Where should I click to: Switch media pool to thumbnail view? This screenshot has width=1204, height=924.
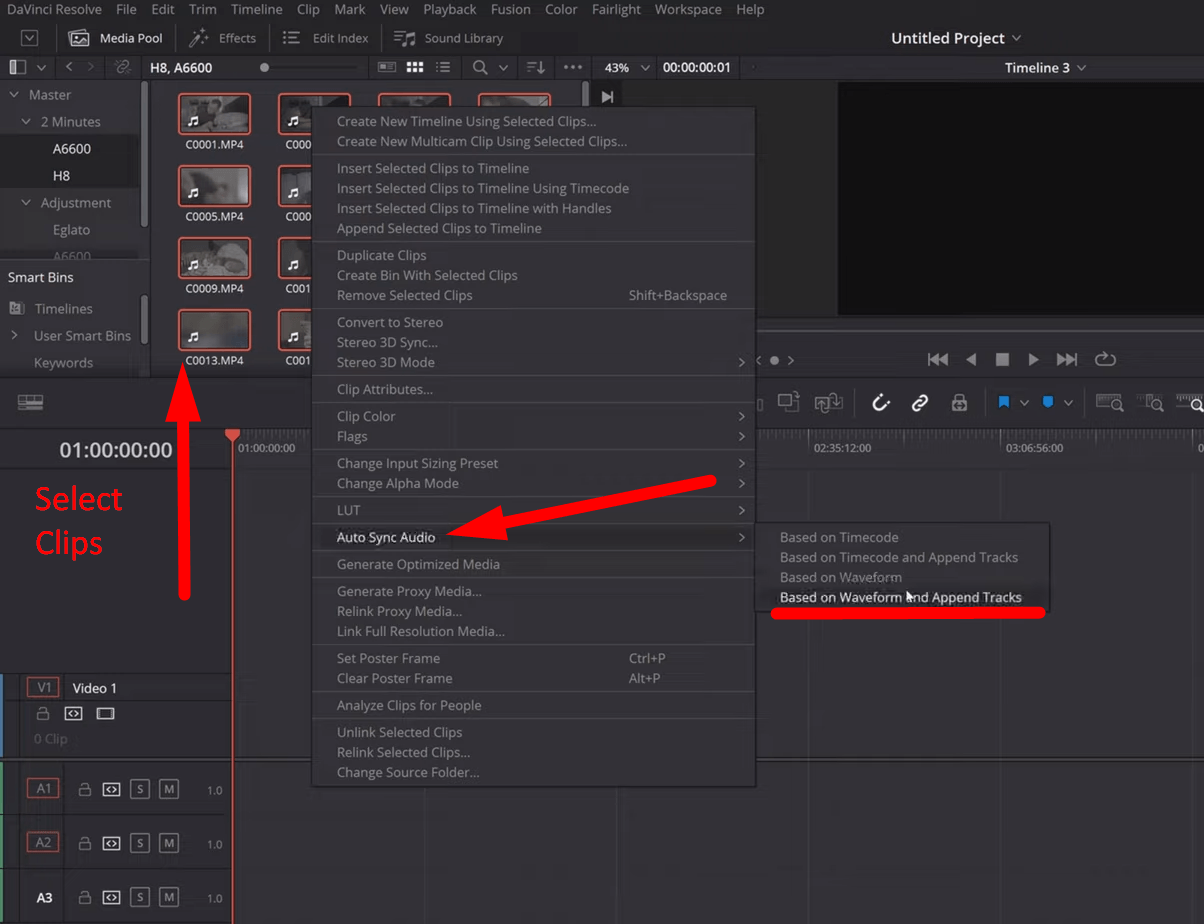(x=414, y=67)
